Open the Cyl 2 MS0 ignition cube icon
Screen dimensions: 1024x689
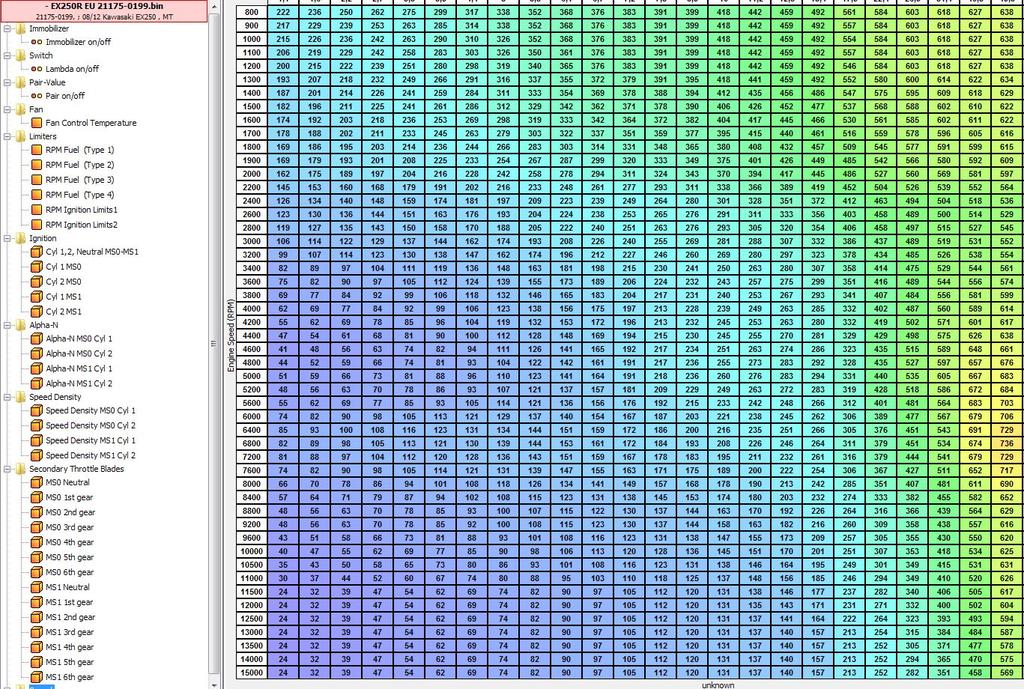point(37,281)
